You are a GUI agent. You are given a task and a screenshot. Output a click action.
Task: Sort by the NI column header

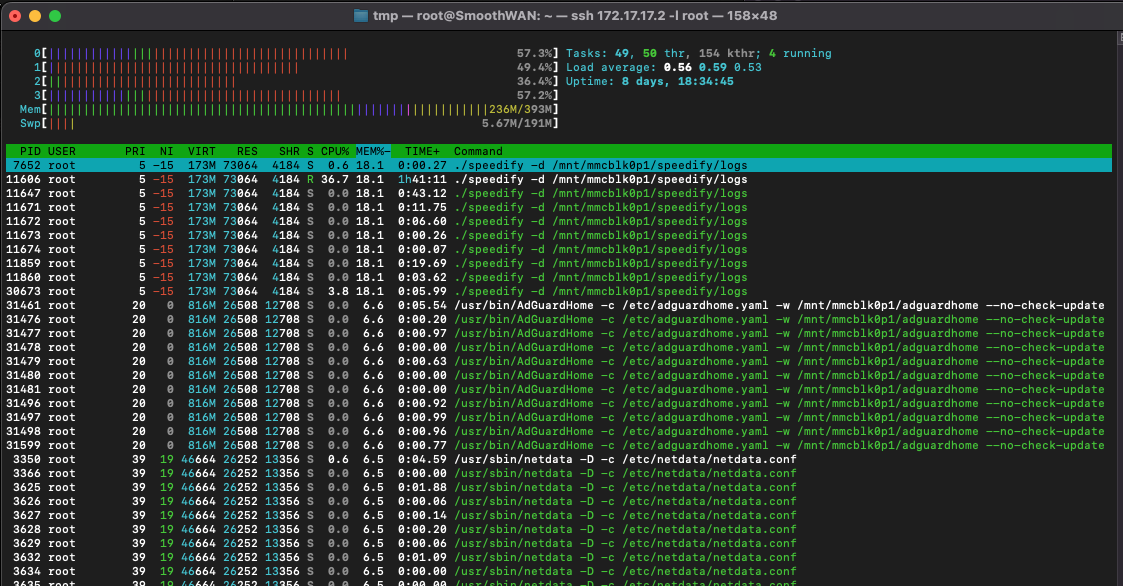[166, 151]
